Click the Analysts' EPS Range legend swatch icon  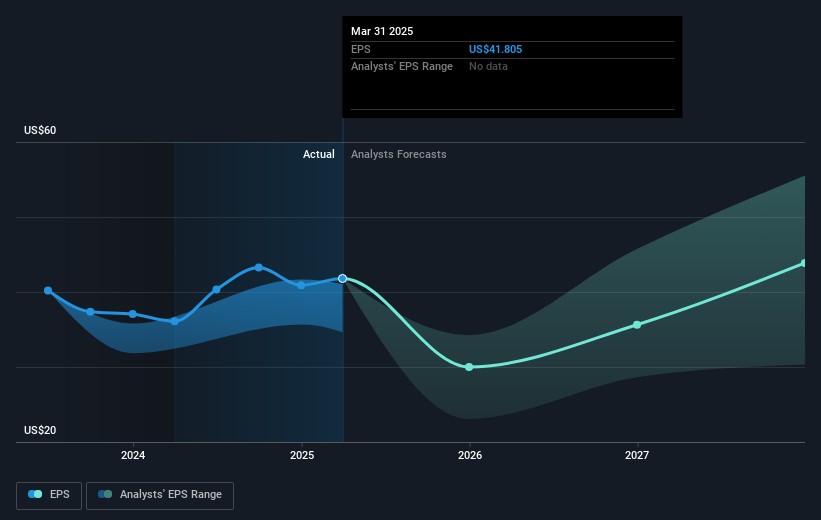[x=105, y=495]
